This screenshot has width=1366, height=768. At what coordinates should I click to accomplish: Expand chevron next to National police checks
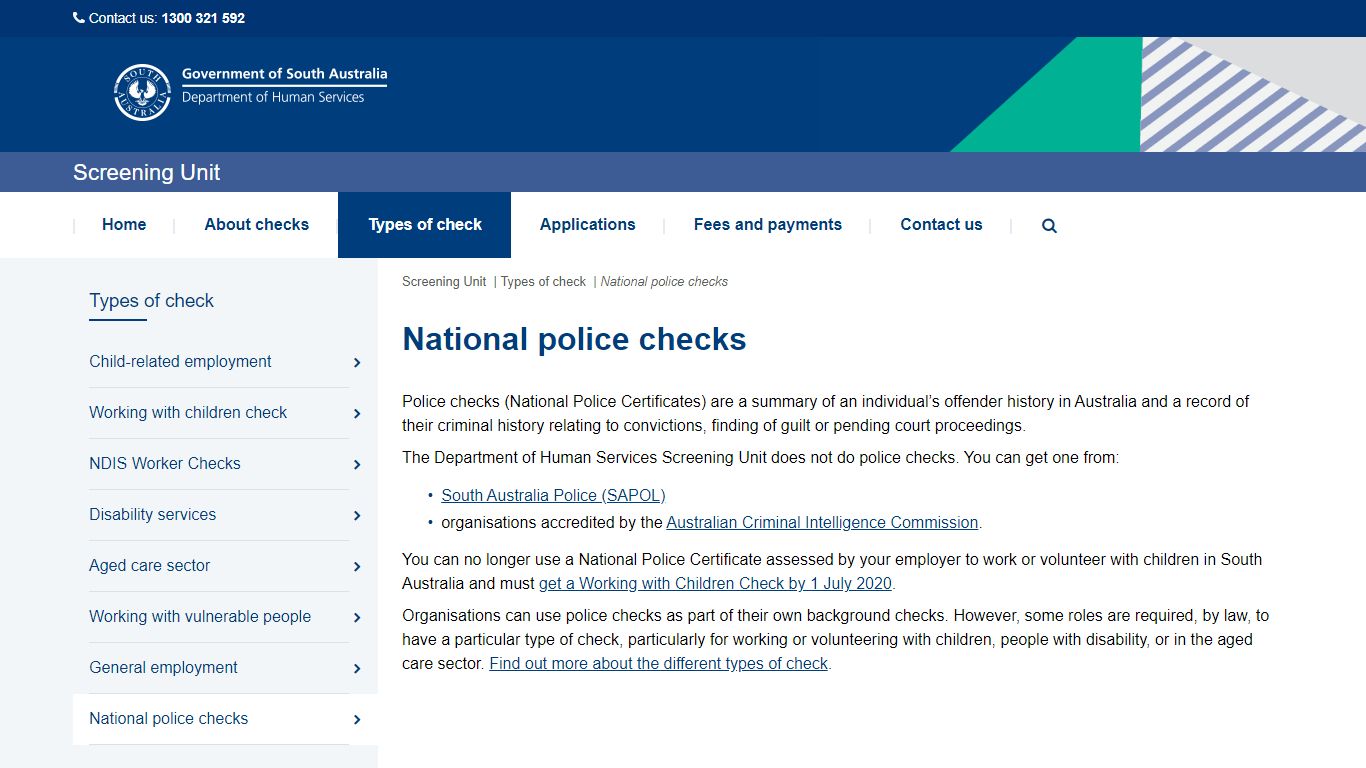[x=357, y=720]
